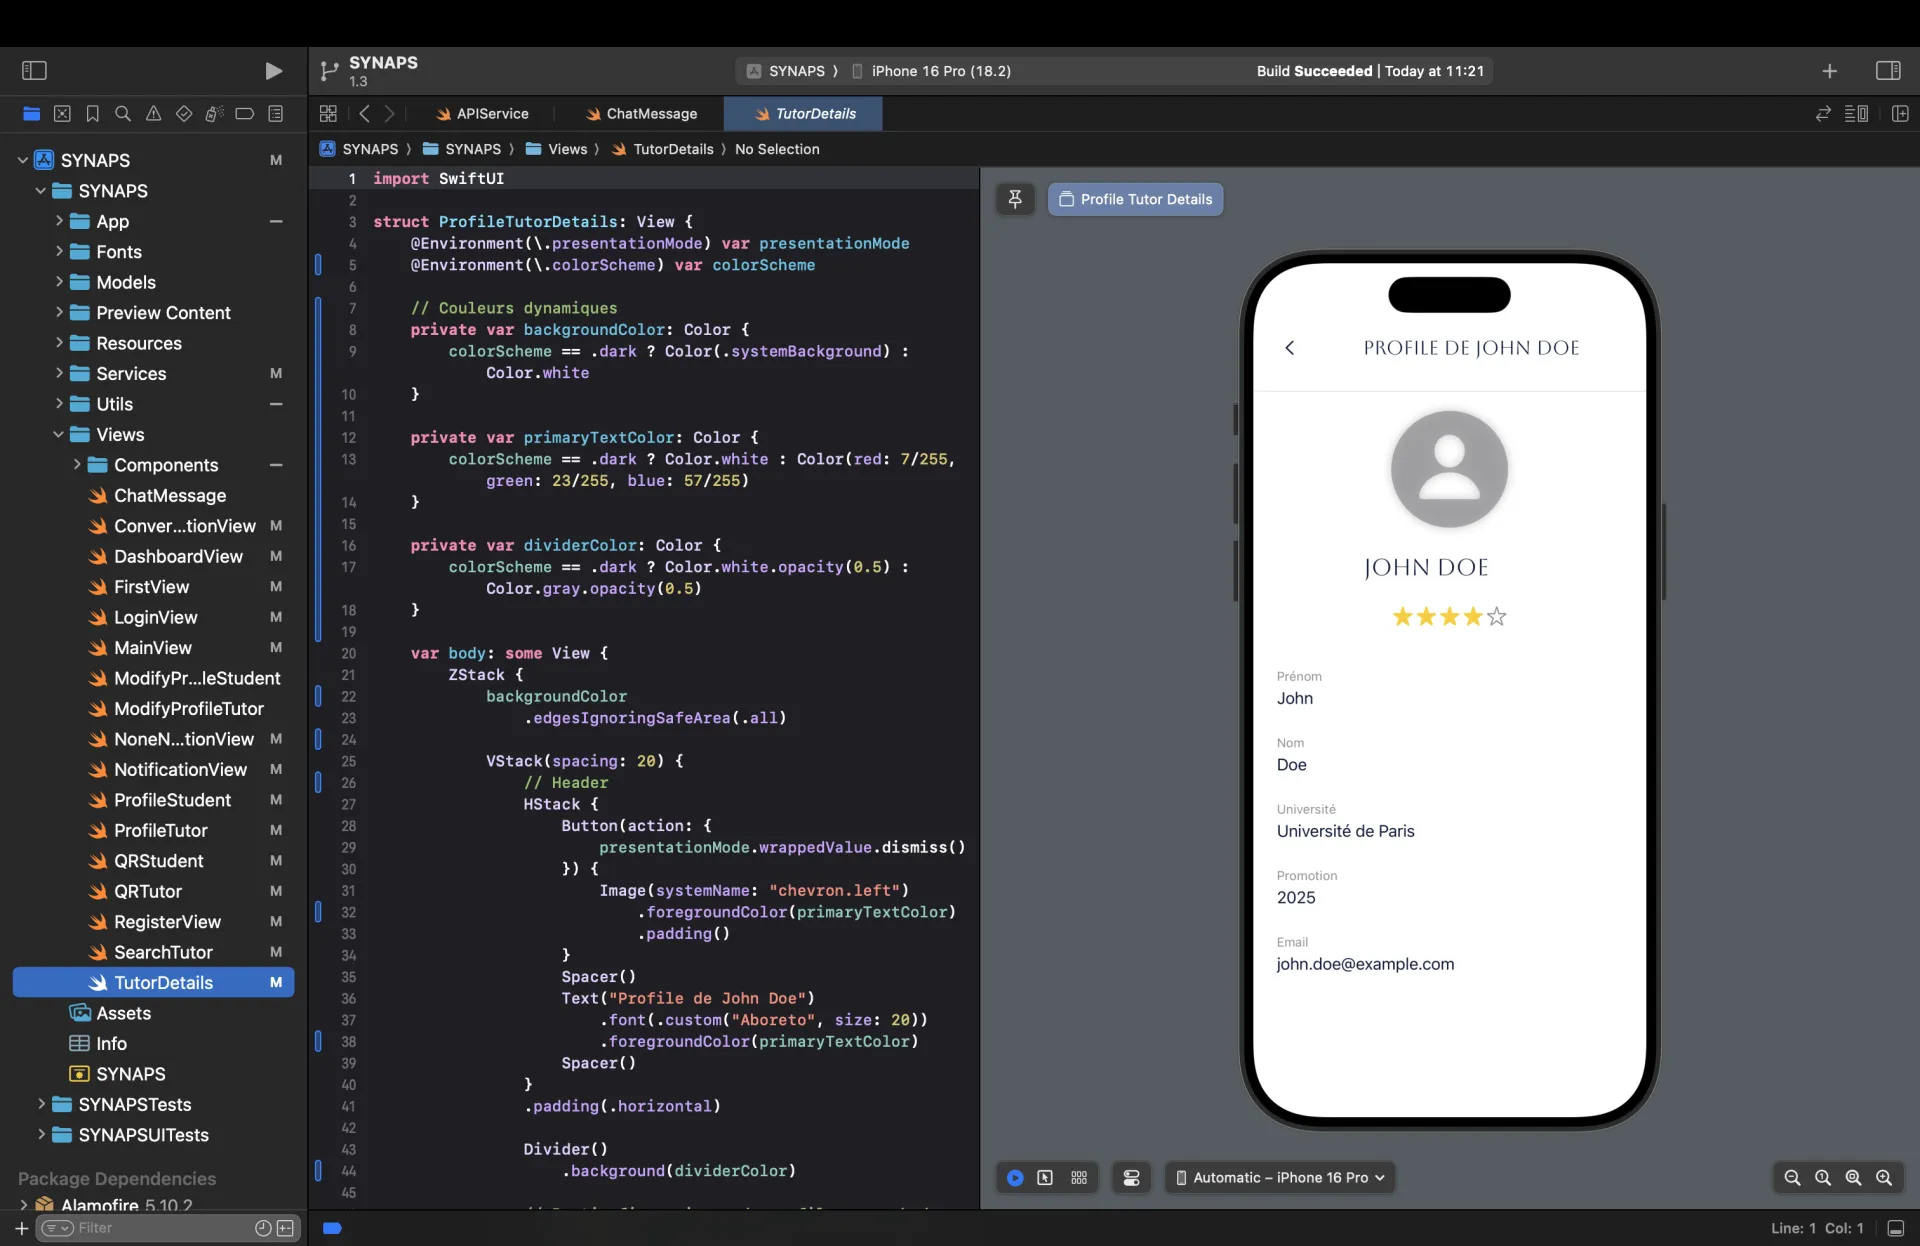
Task: Open the Project navigator folder icon
Action: click(32, 114)
